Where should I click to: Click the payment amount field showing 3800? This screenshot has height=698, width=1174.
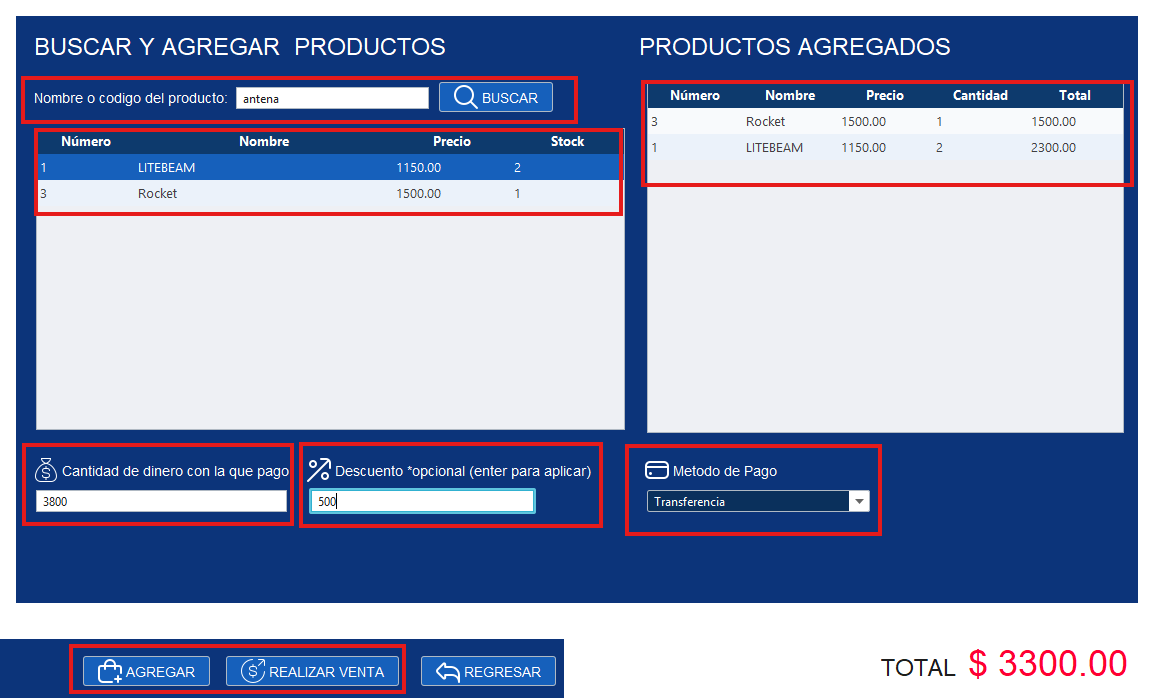click(x=158, y=499)
